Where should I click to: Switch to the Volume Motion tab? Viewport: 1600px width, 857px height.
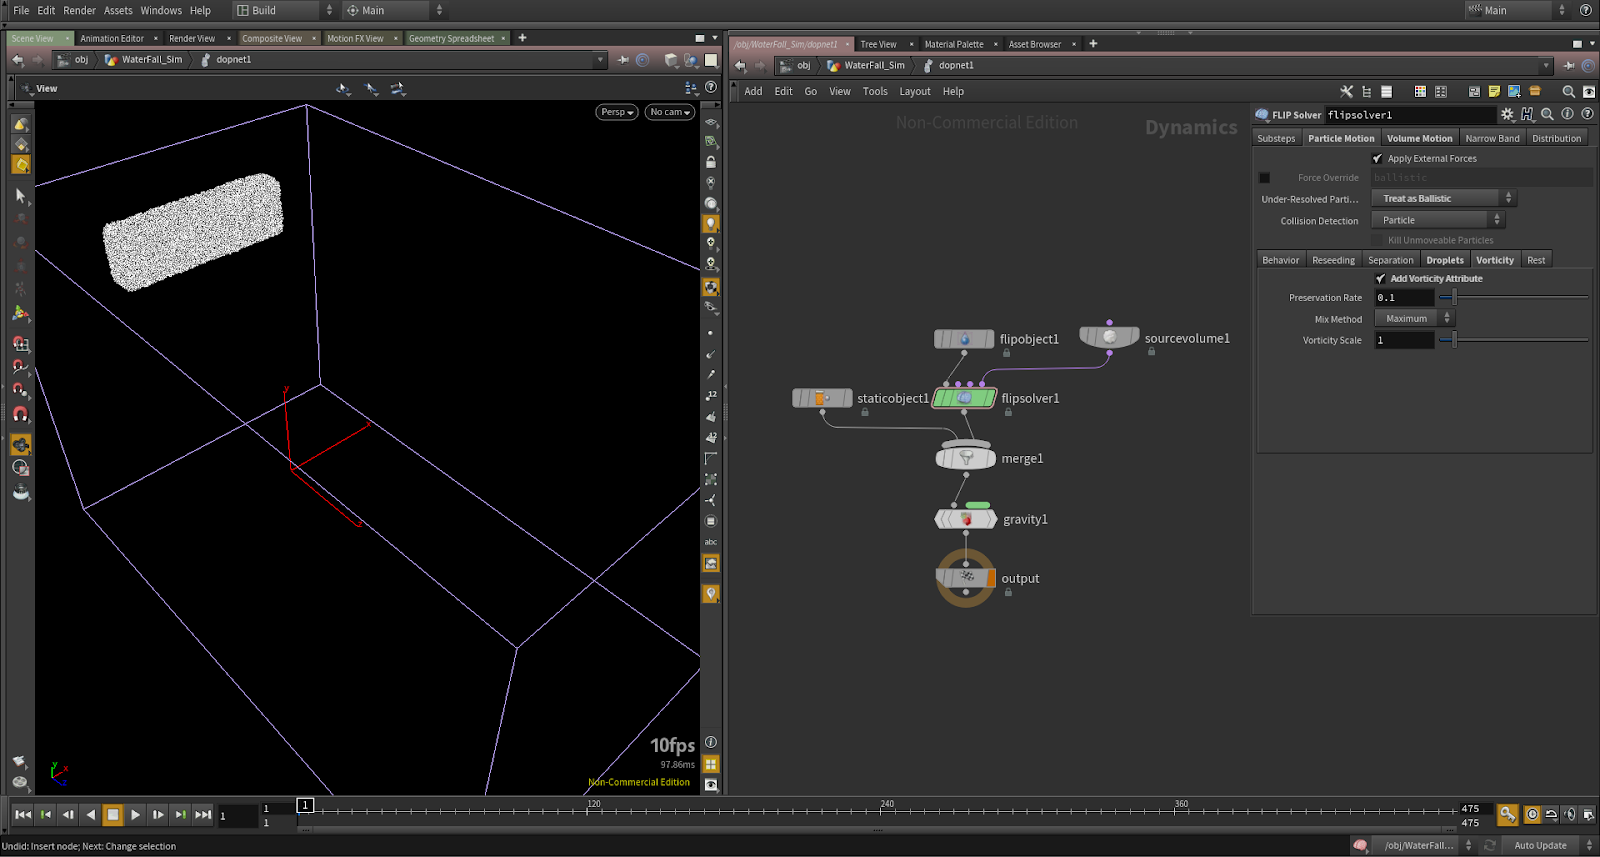tap(1419, 139)
